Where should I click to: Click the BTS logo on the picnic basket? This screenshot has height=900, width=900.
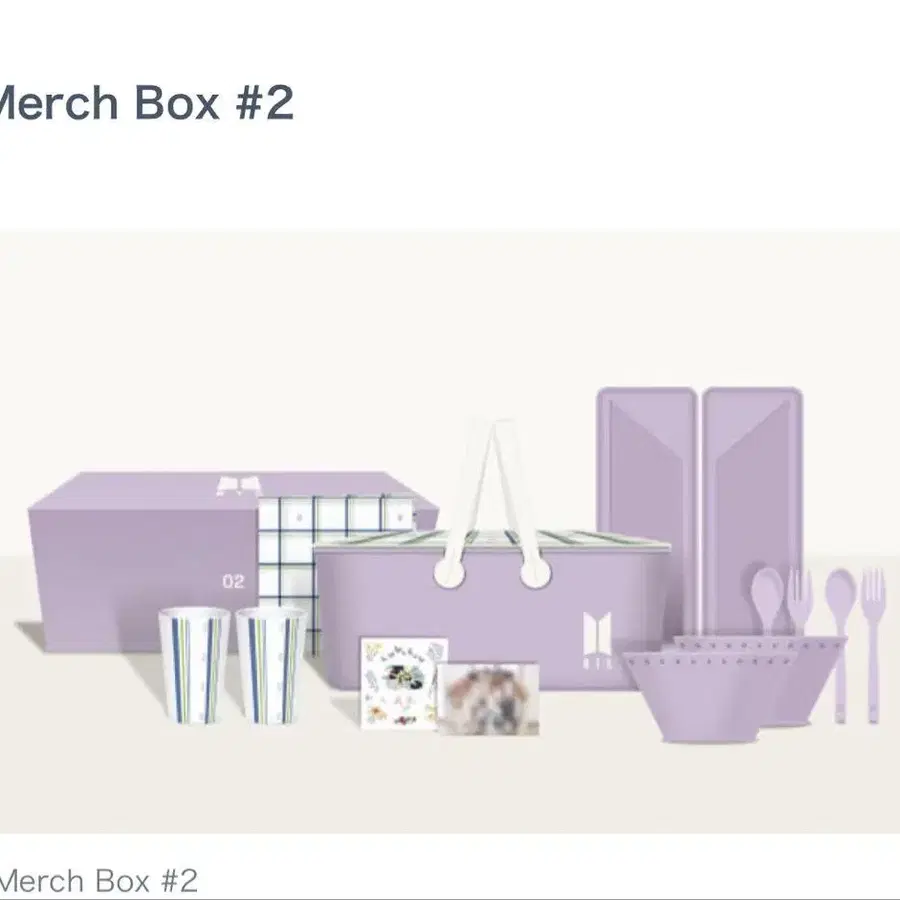point(597,640)
